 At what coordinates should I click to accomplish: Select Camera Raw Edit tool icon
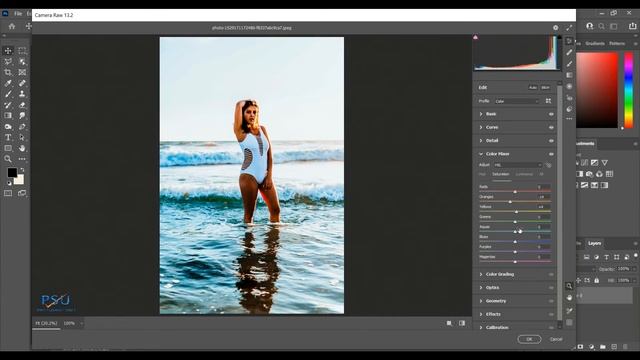[x=569, y=41]
